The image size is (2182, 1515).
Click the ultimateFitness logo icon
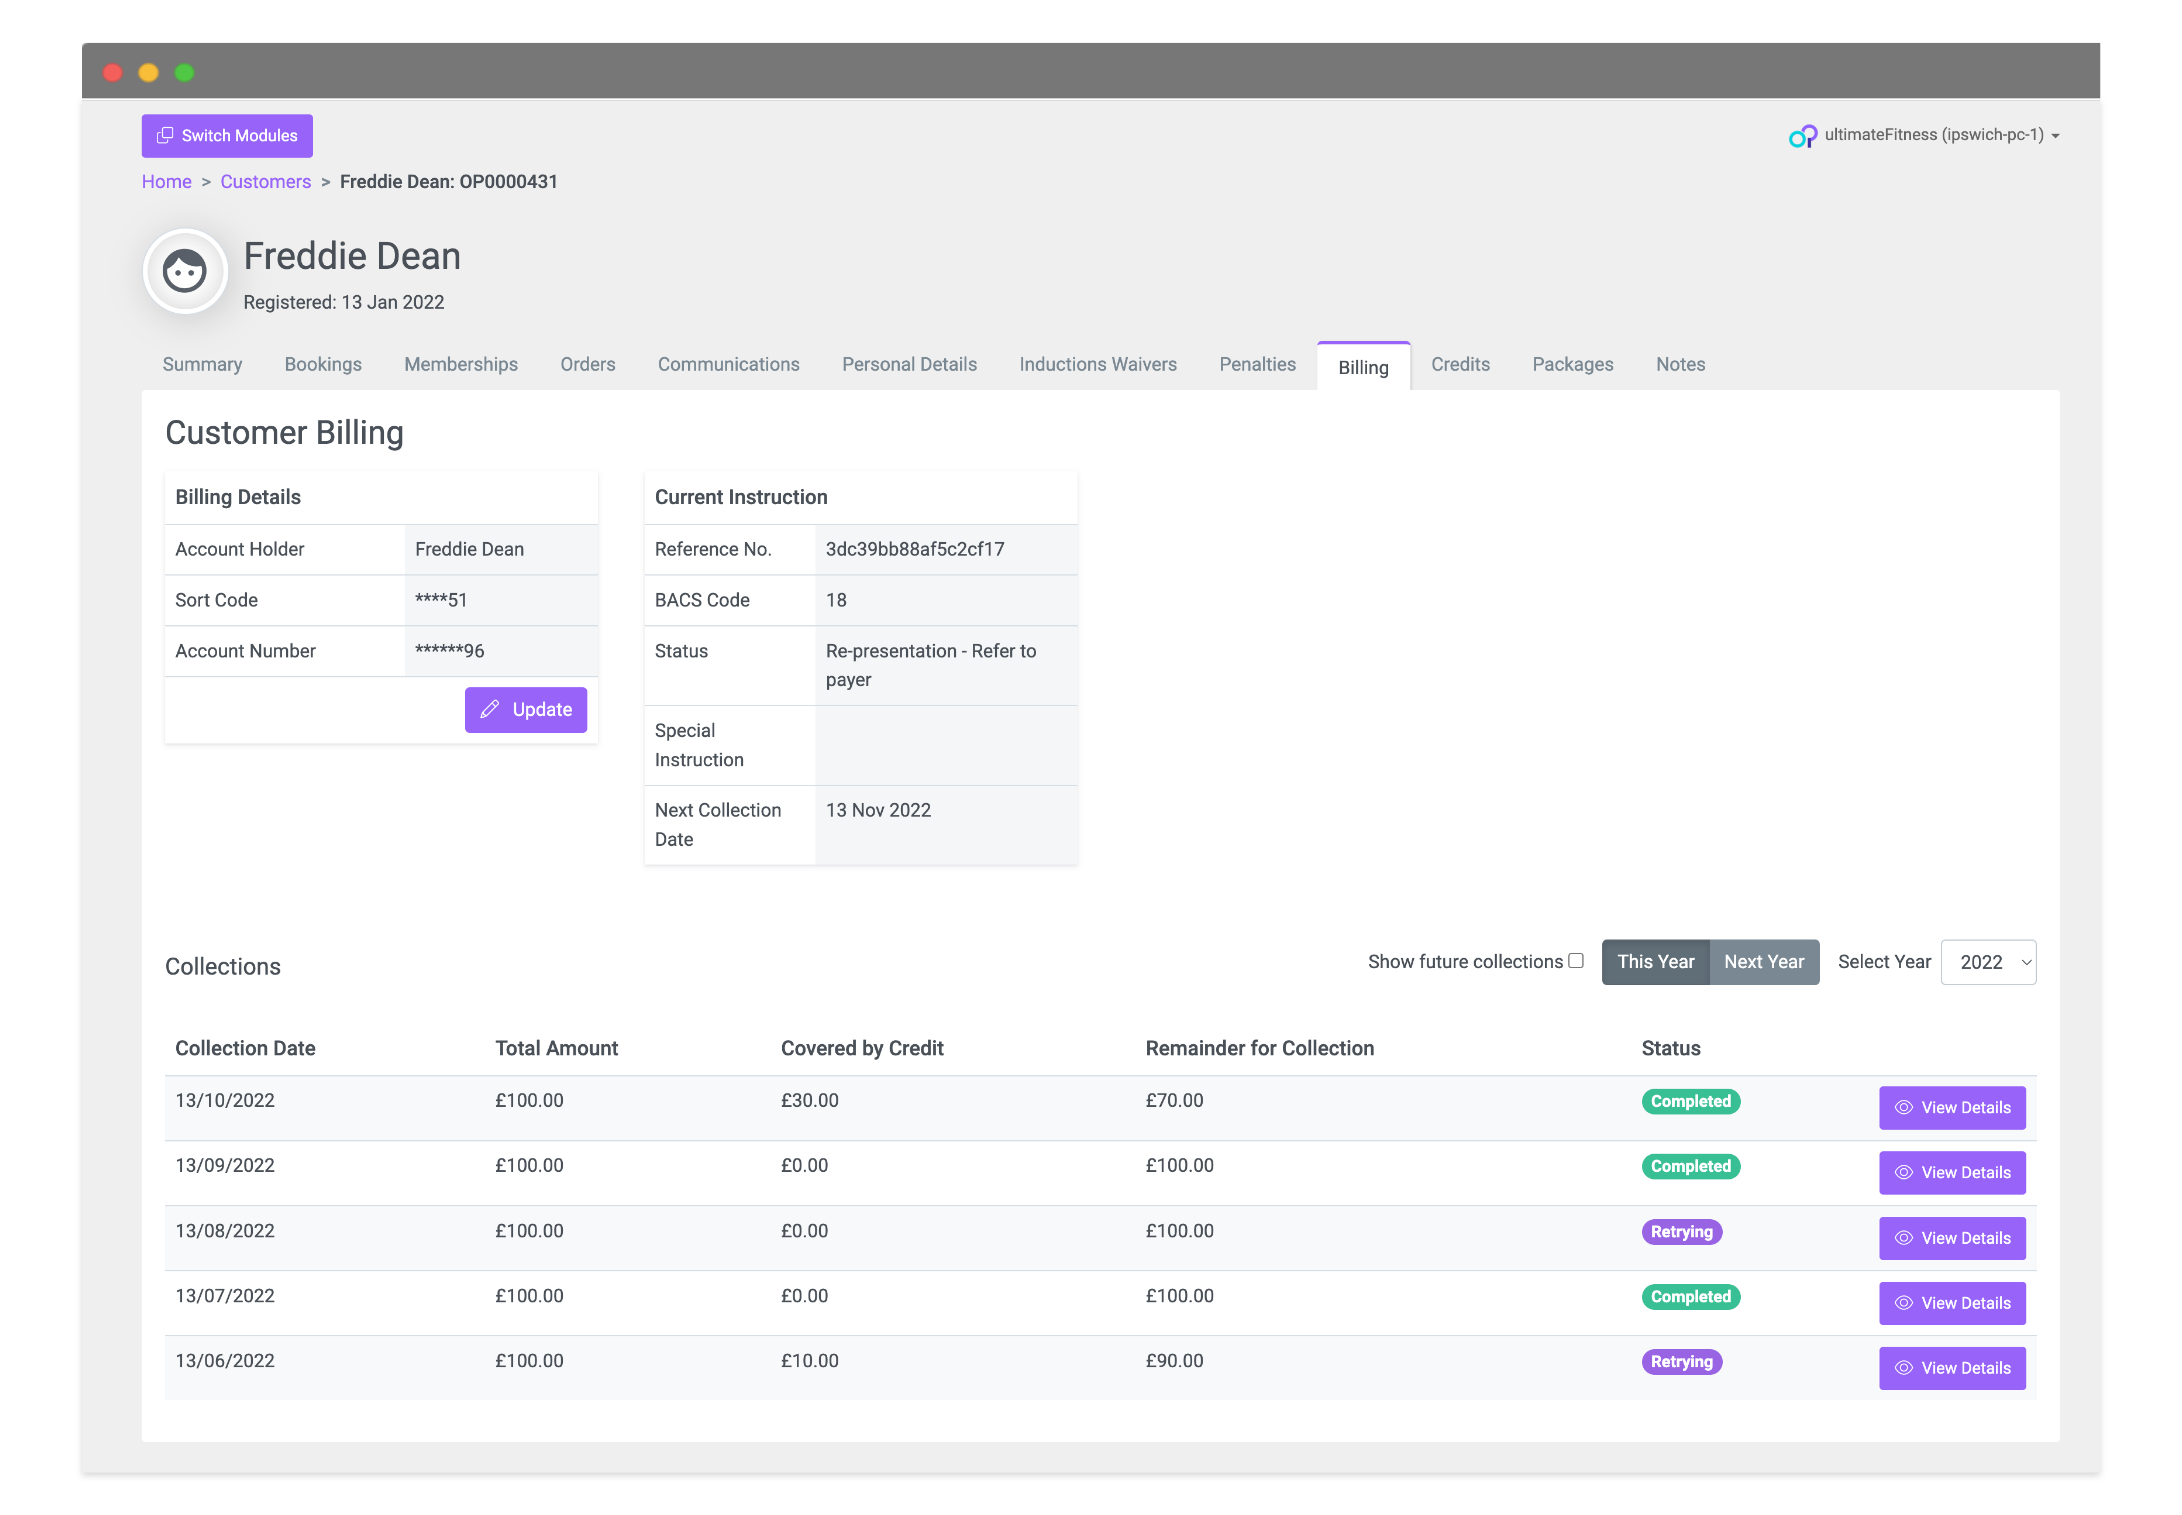(x=1802, y=136)
